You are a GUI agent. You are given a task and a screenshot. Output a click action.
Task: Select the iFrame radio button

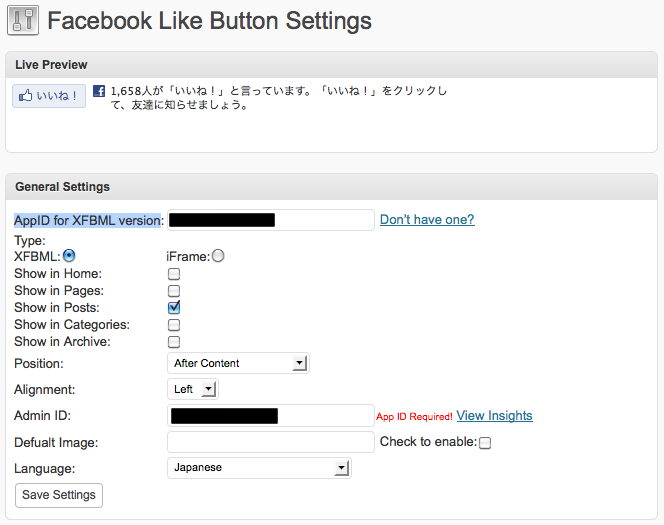[x=218, y=256]
